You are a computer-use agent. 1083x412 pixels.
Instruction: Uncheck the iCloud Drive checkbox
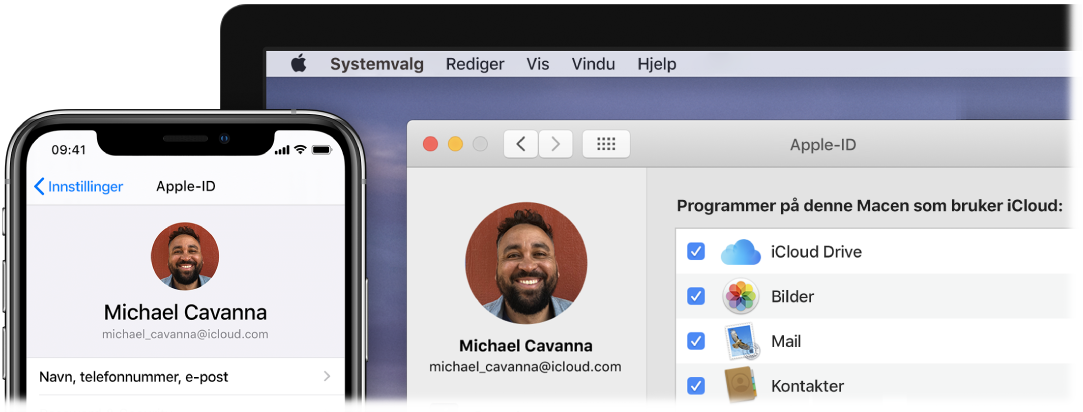[x=696, y=252]
